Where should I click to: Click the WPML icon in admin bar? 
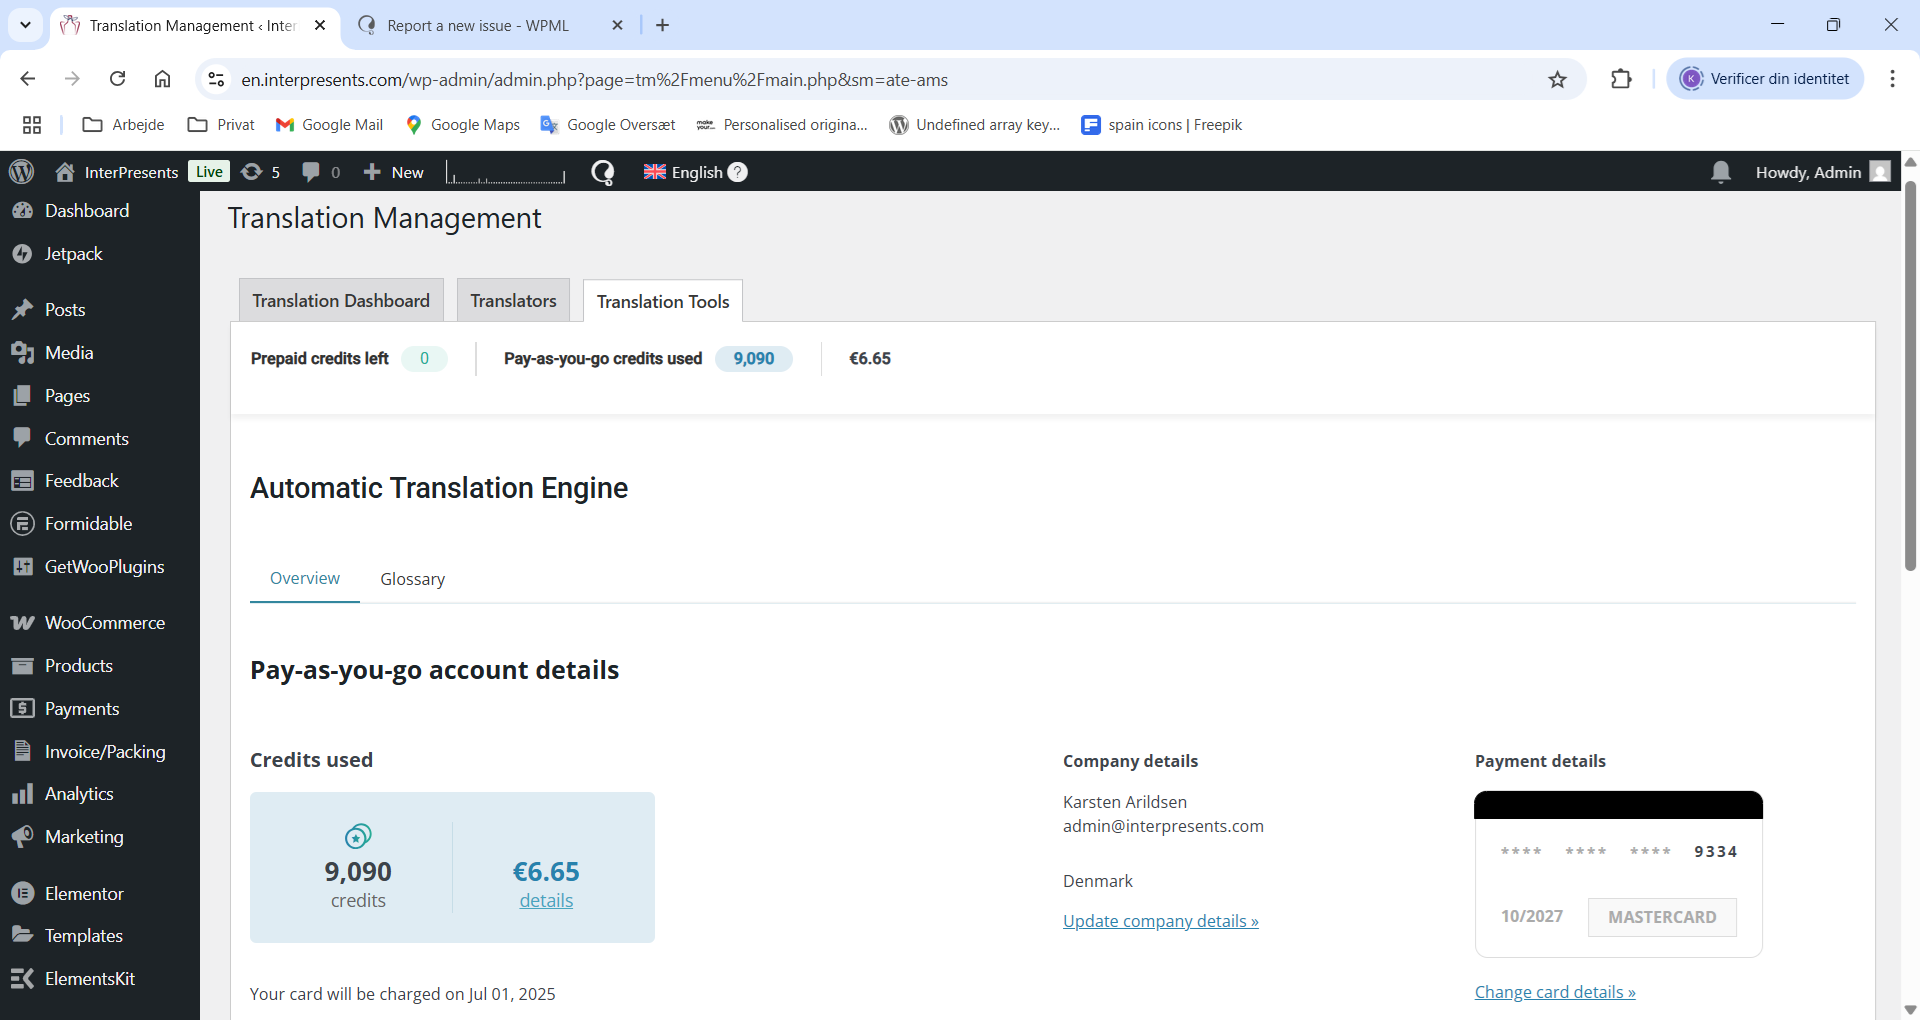[603, 172]
